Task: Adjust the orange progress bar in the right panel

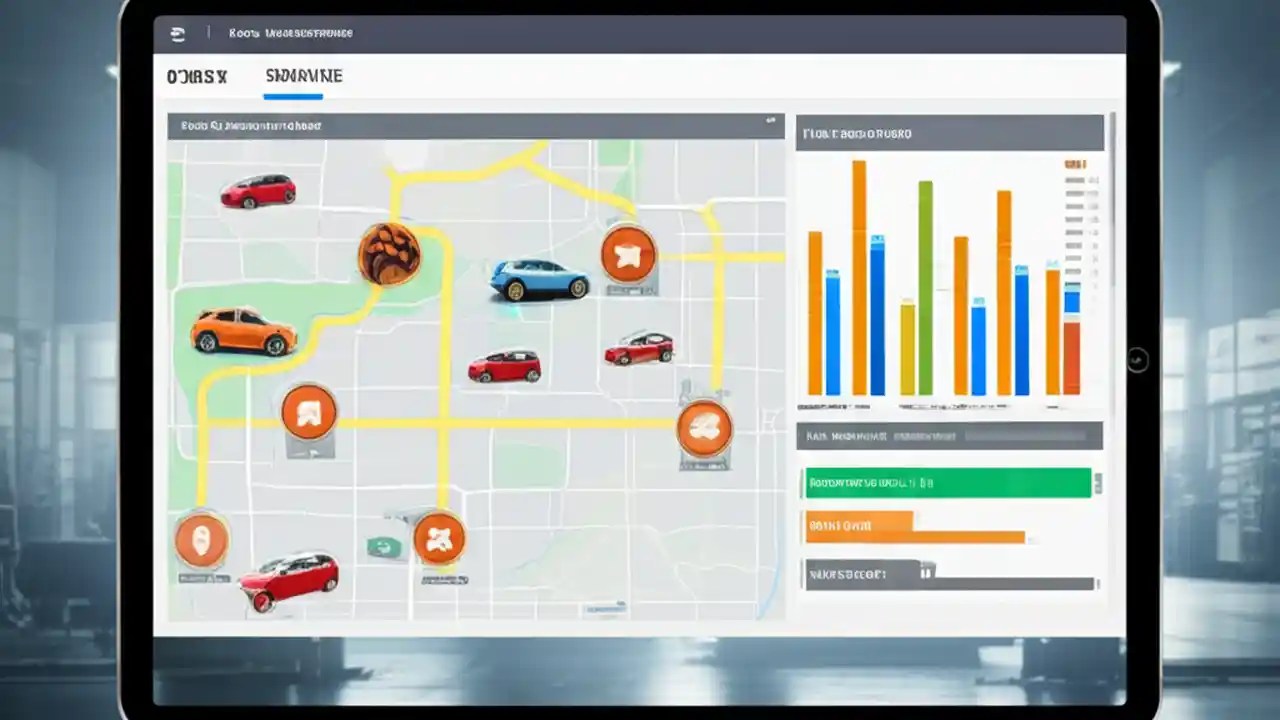Action: tap(913, 527)
